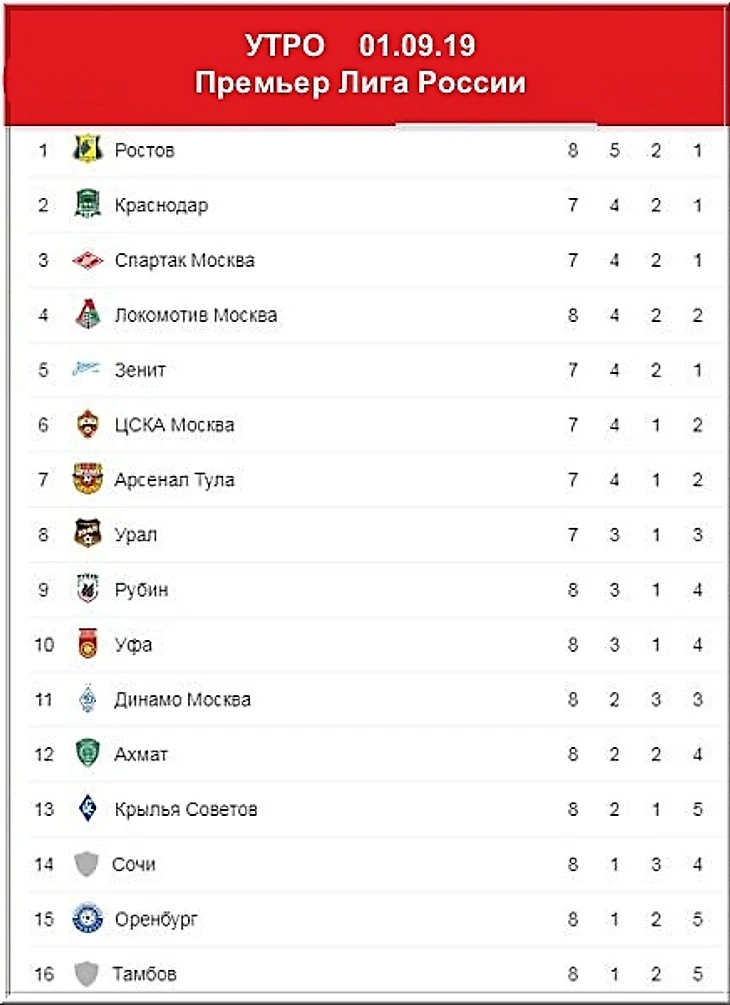
Task: Click the Arsenal Tula club logo
Action: point(88,480)
